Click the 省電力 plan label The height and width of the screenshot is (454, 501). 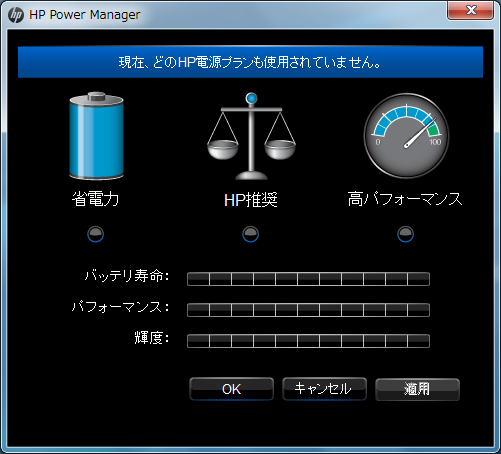[x=96, y=199]
